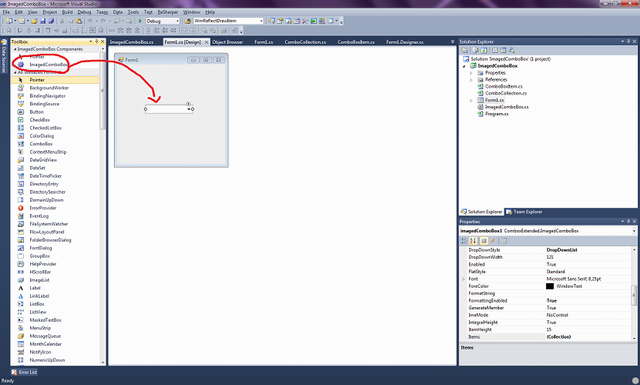This screenshot has height=385, width=640.
Task: Click Save All icon in toolbar
Action: coord(51,21)
